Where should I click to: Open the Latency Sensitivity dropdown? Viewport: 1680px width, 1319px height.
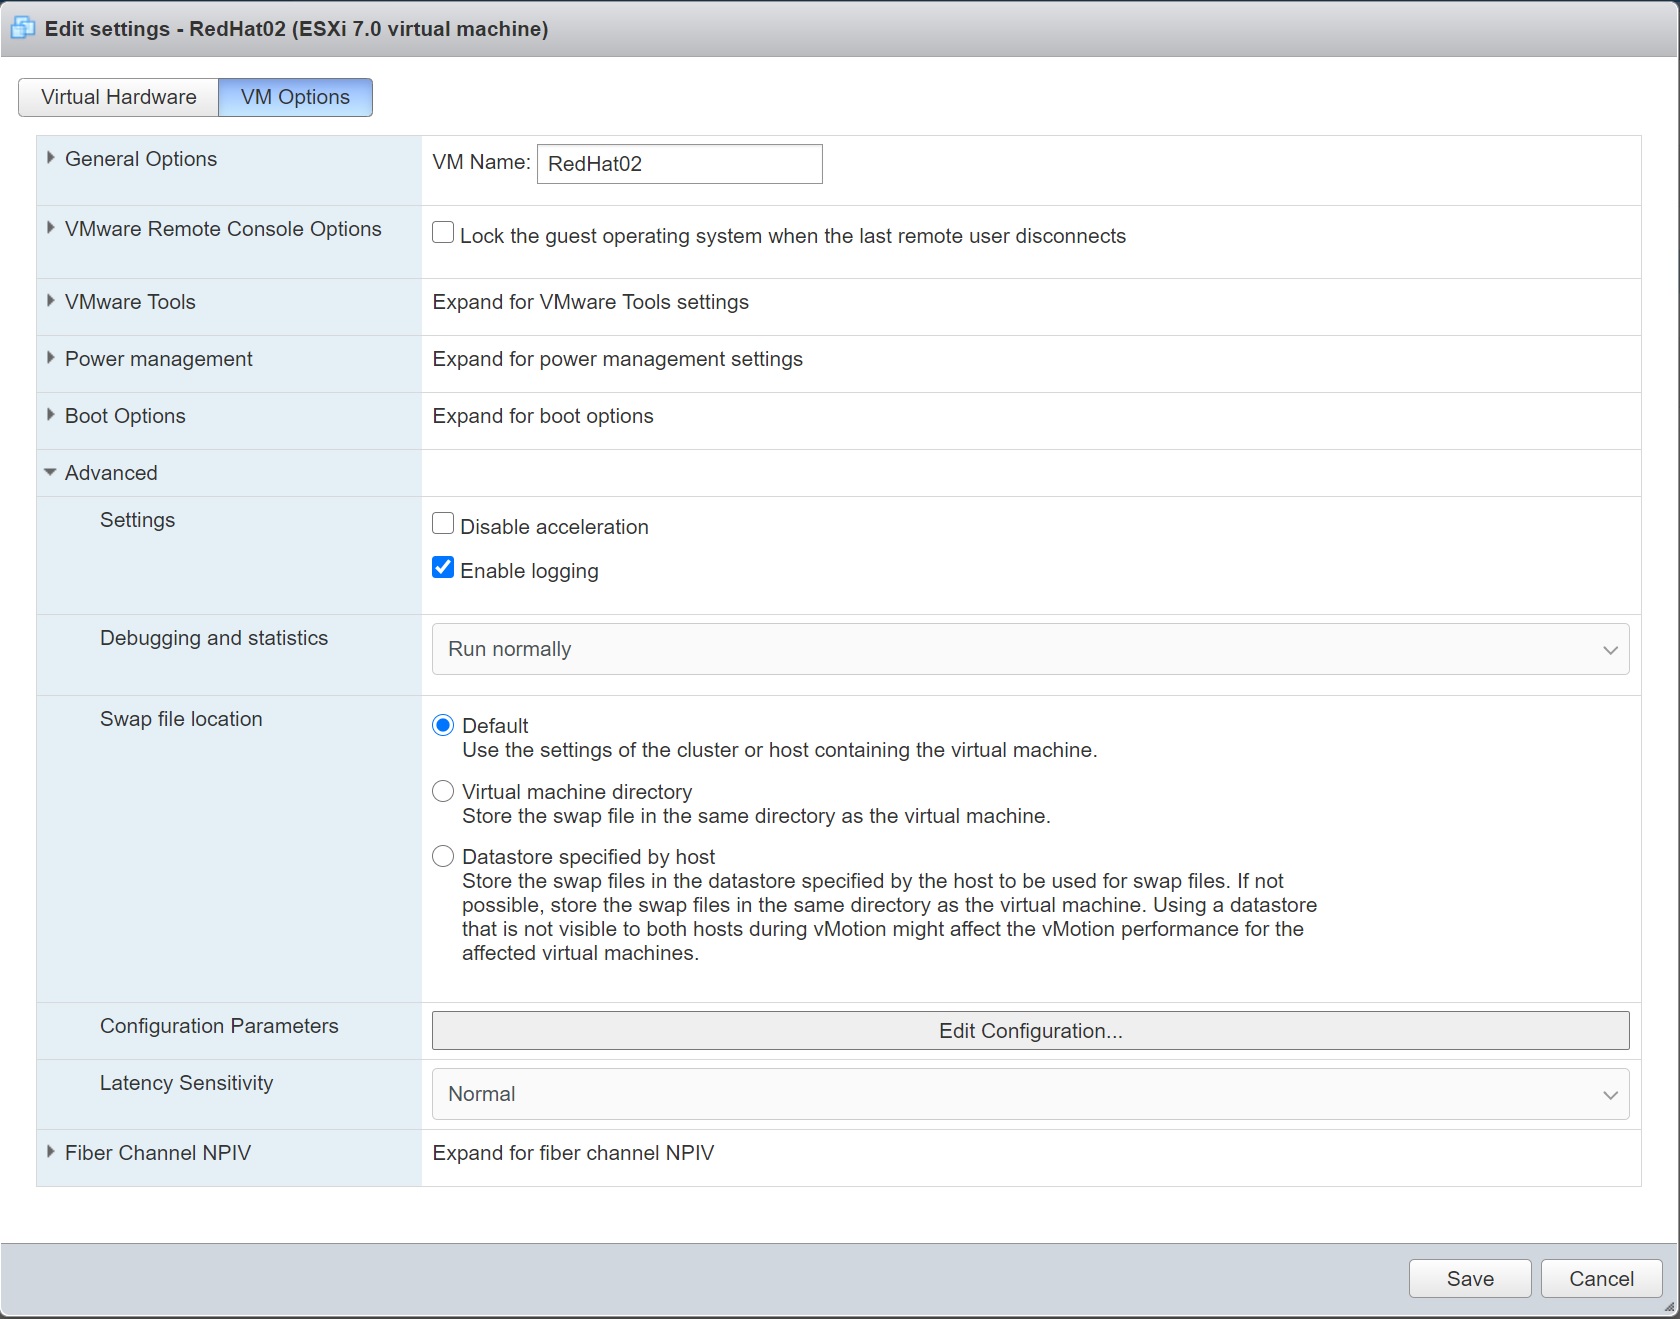click(1031, 1094)
